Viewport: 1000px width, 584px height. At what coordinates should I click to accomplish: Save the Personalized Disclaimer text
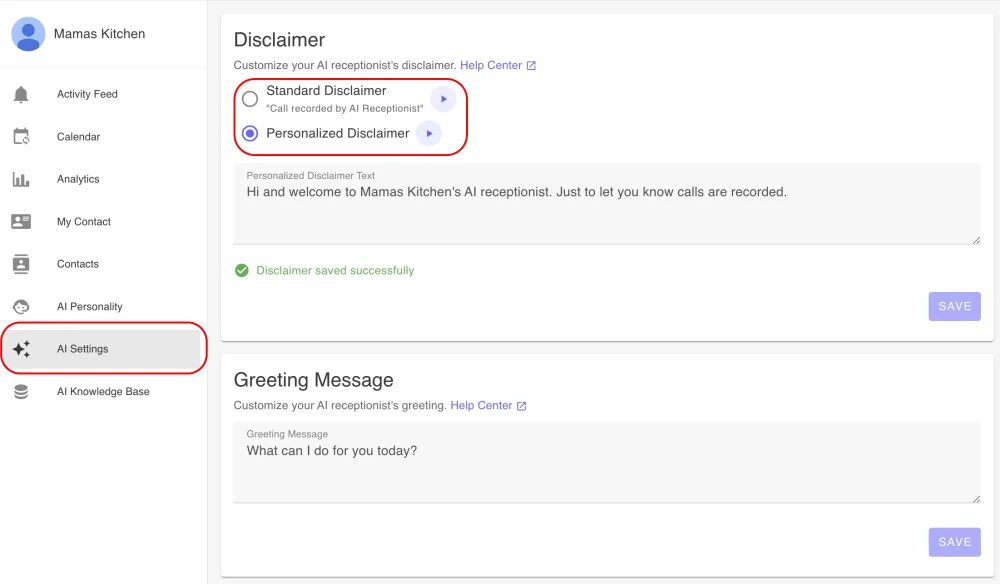(x=954, y=306)
